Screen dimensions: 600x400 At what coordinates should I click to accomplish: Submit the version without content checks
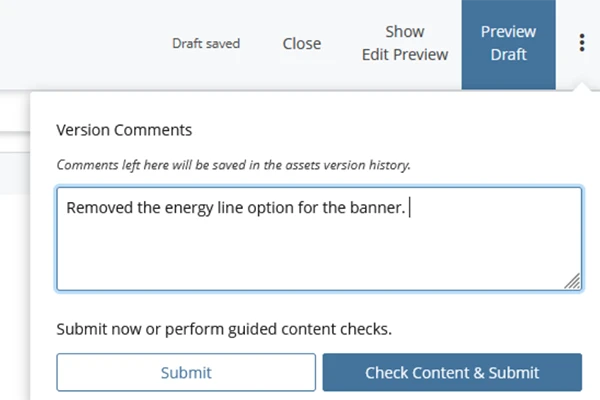point(186,372)
